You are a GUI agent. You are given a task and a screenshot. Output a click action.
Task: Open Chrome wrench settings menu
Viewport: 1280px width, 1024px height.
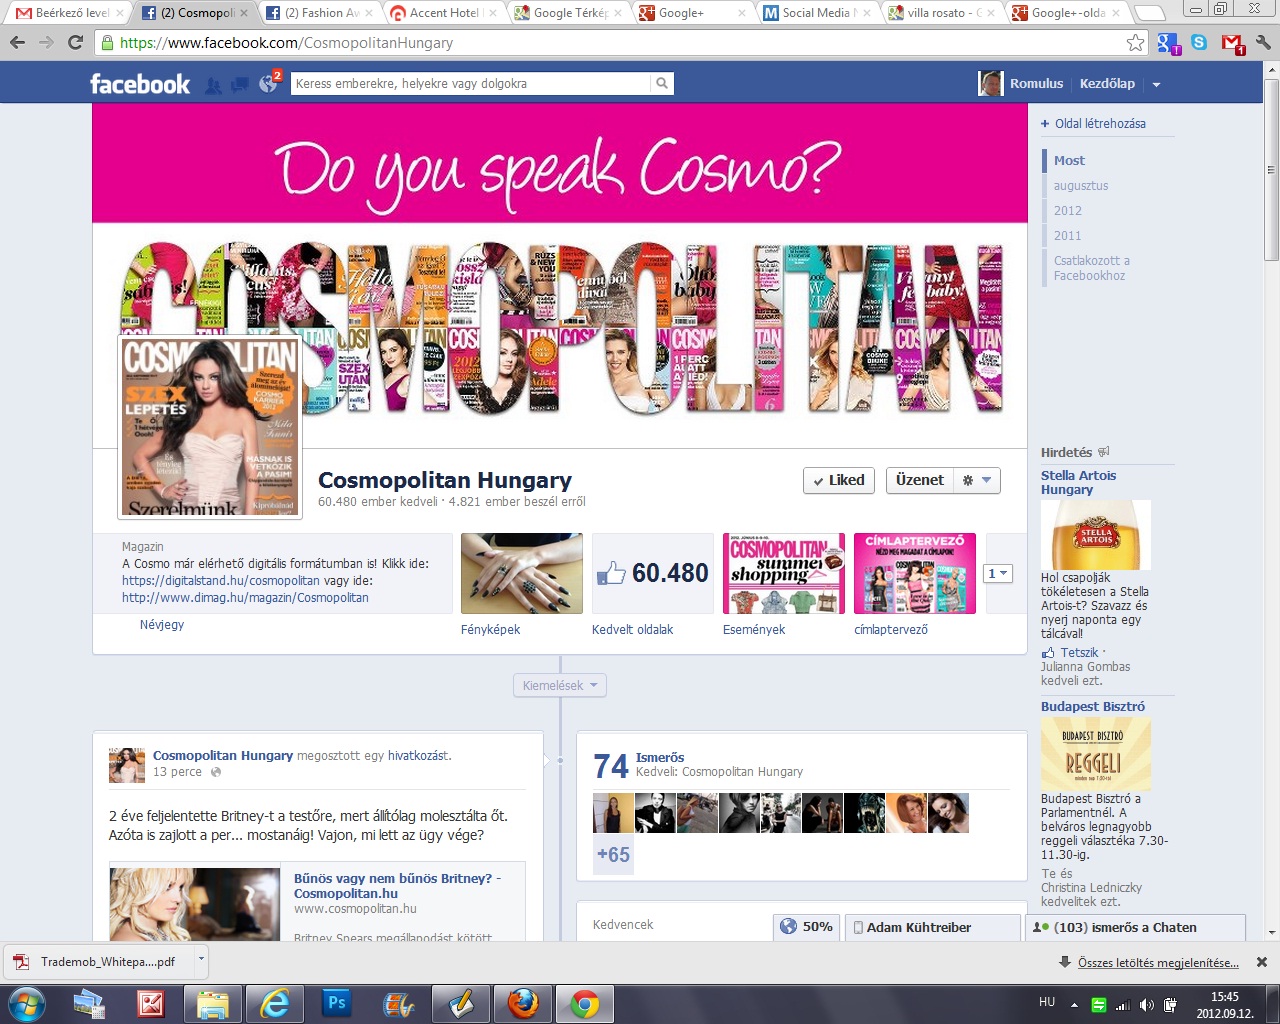click(1263, 43)
